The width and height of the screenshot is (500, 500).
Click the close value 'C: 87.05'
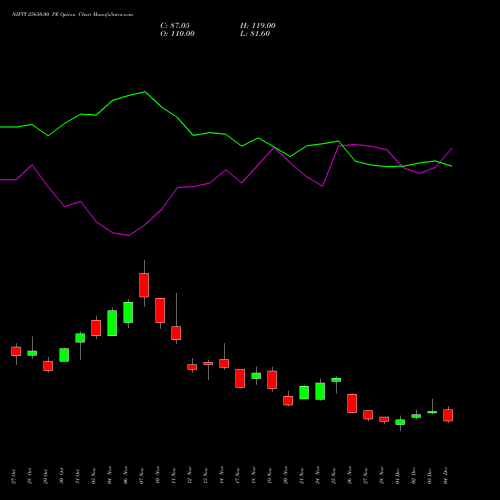click(175, 26)
